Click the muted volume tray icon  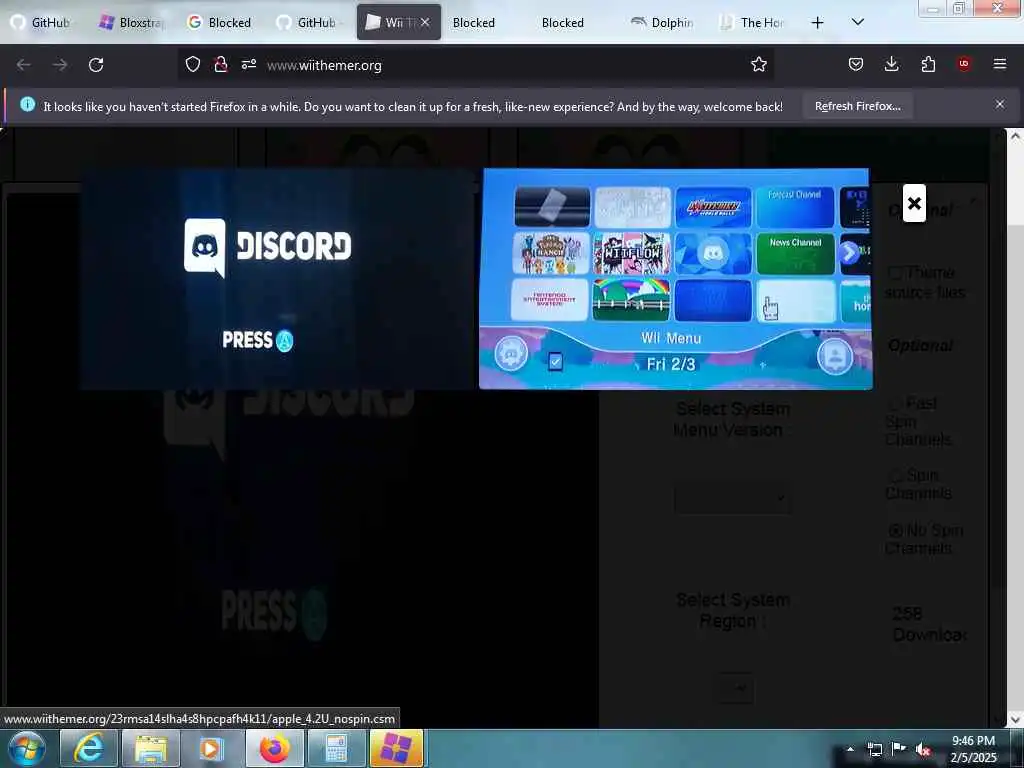click(923, 750)
